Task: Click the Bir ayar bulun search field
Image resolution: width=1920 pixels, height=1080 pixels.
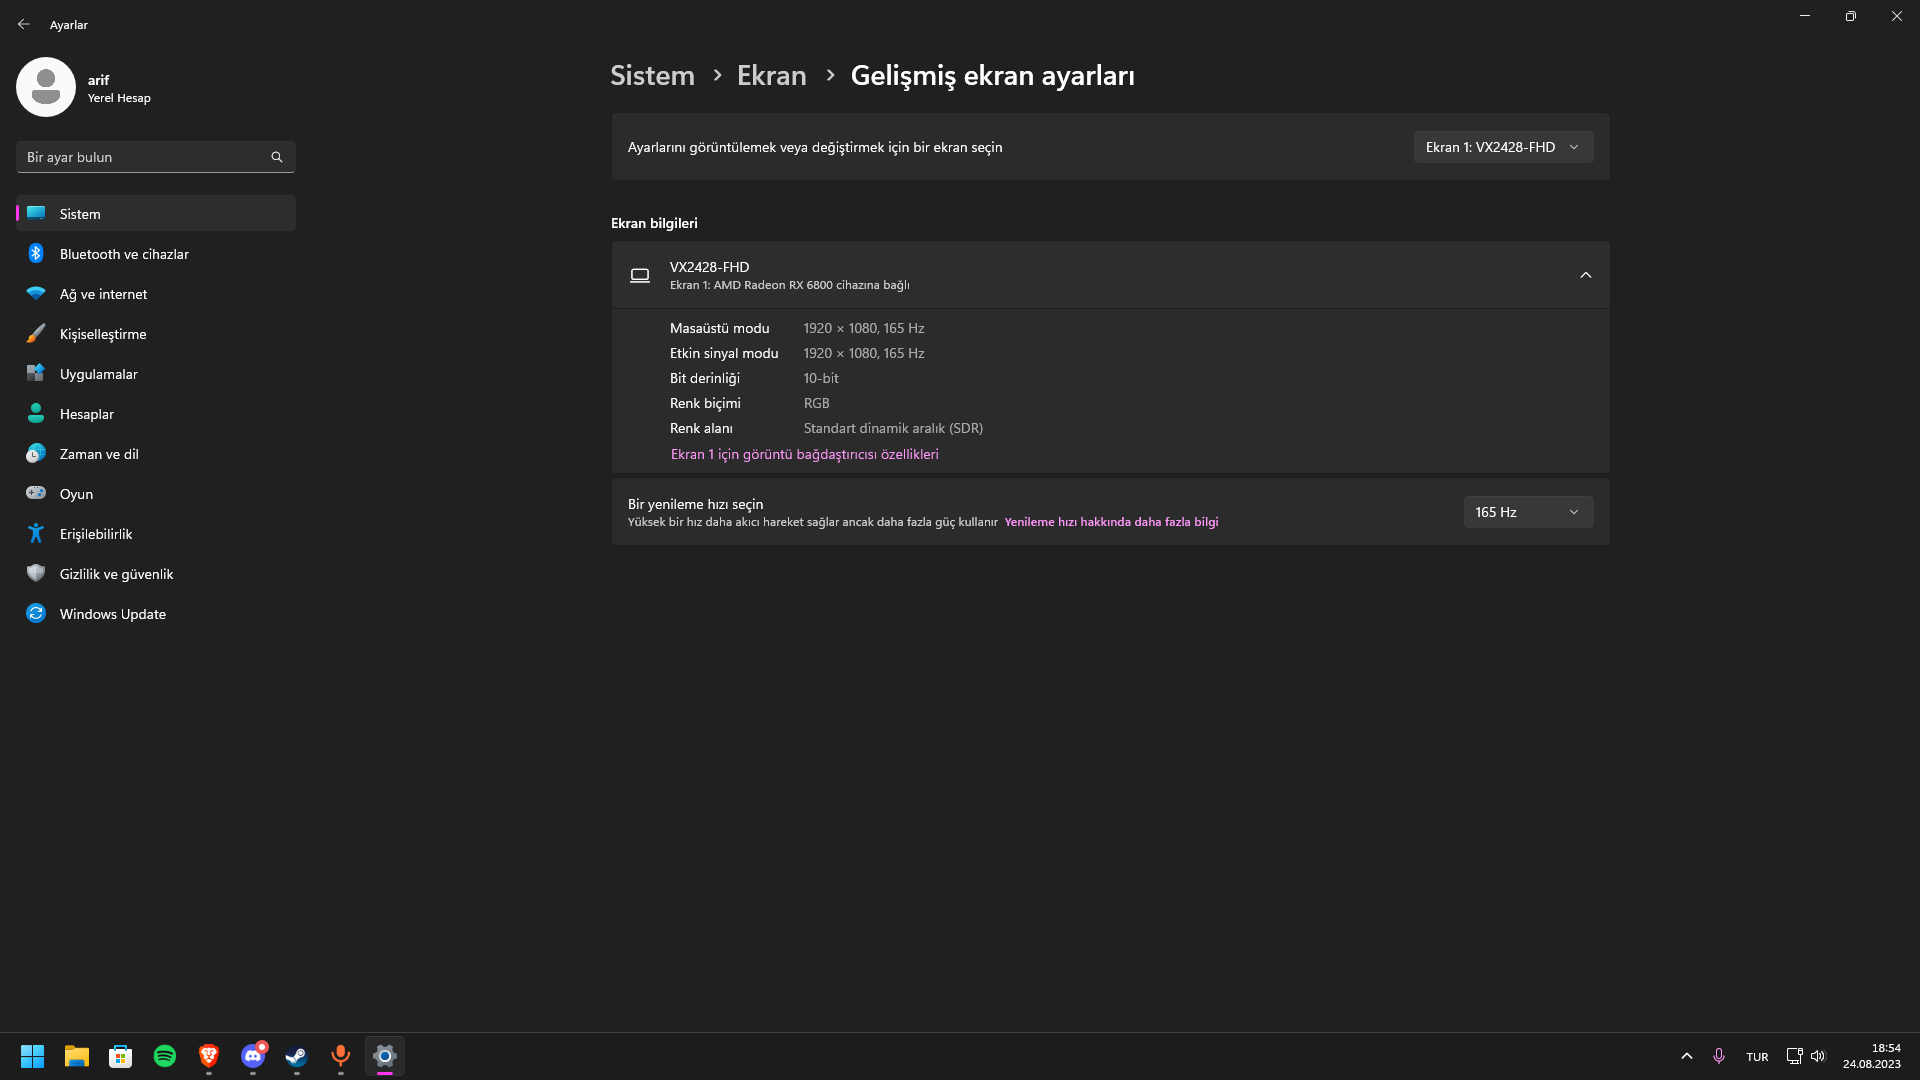Action: [x=140, y=157]
